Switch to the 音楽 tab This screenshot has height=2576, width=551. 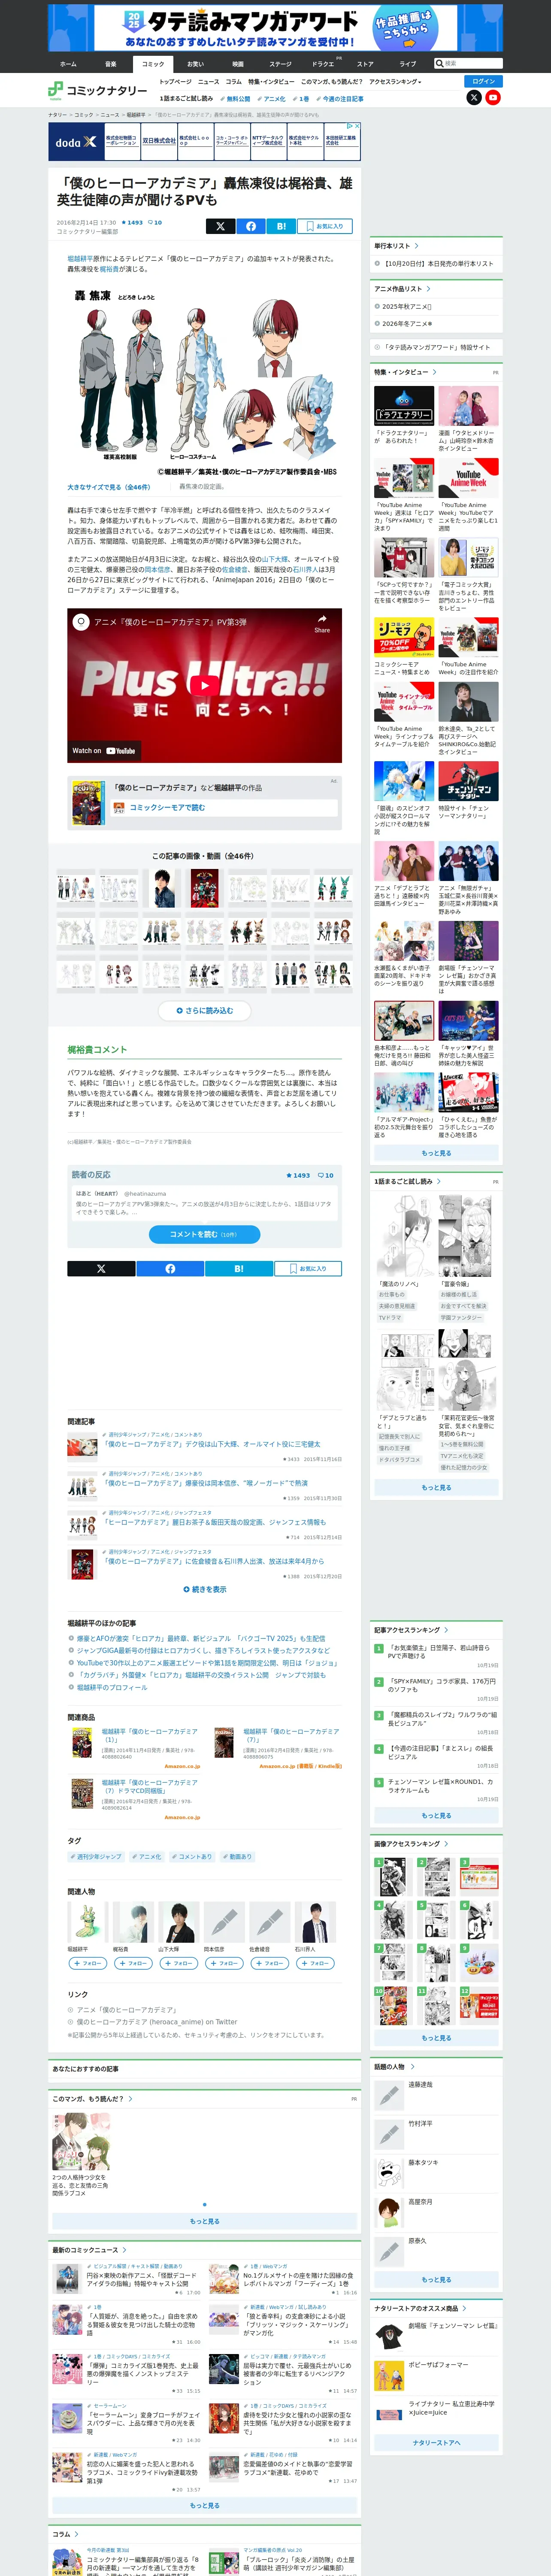[111, 63]
